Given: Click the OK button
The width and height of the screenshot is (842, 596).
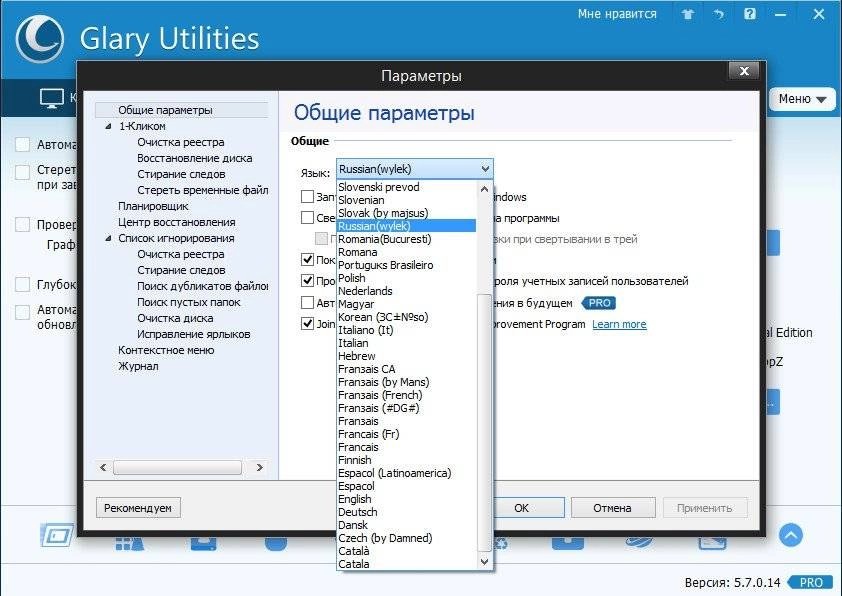Looking at the screenshot, I should click(521, 507).
